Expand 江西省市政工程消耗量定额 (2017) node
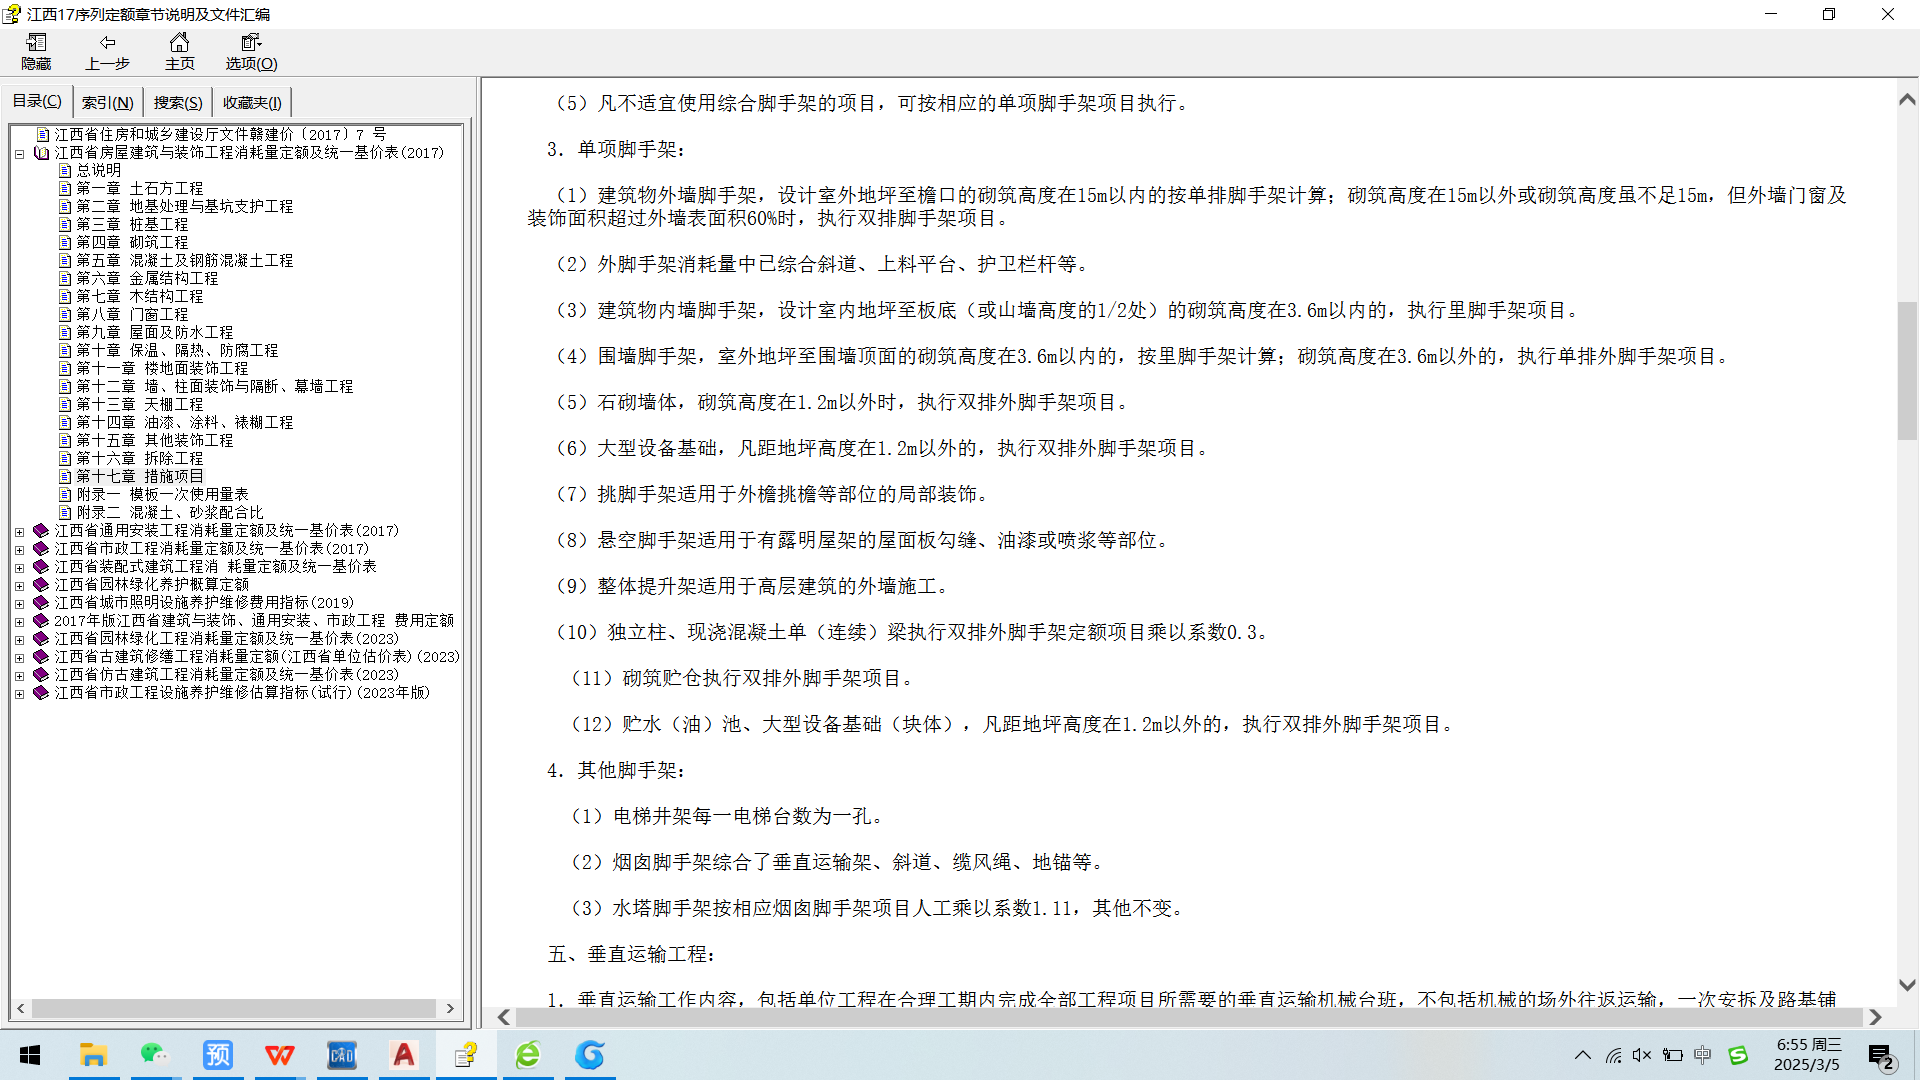 coord(19,550)
